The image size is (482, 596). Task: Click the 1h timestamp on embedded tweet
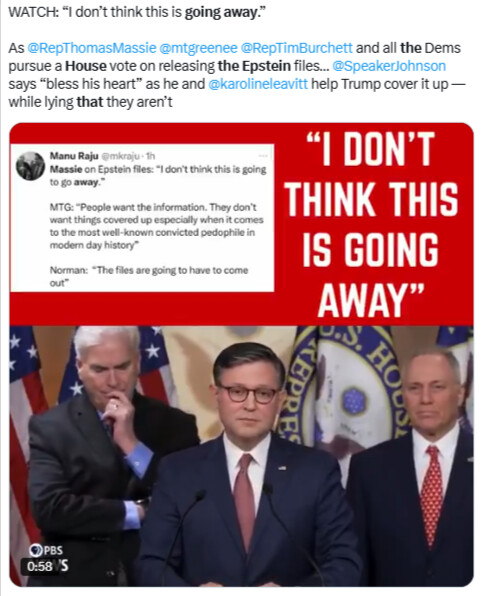151,156
